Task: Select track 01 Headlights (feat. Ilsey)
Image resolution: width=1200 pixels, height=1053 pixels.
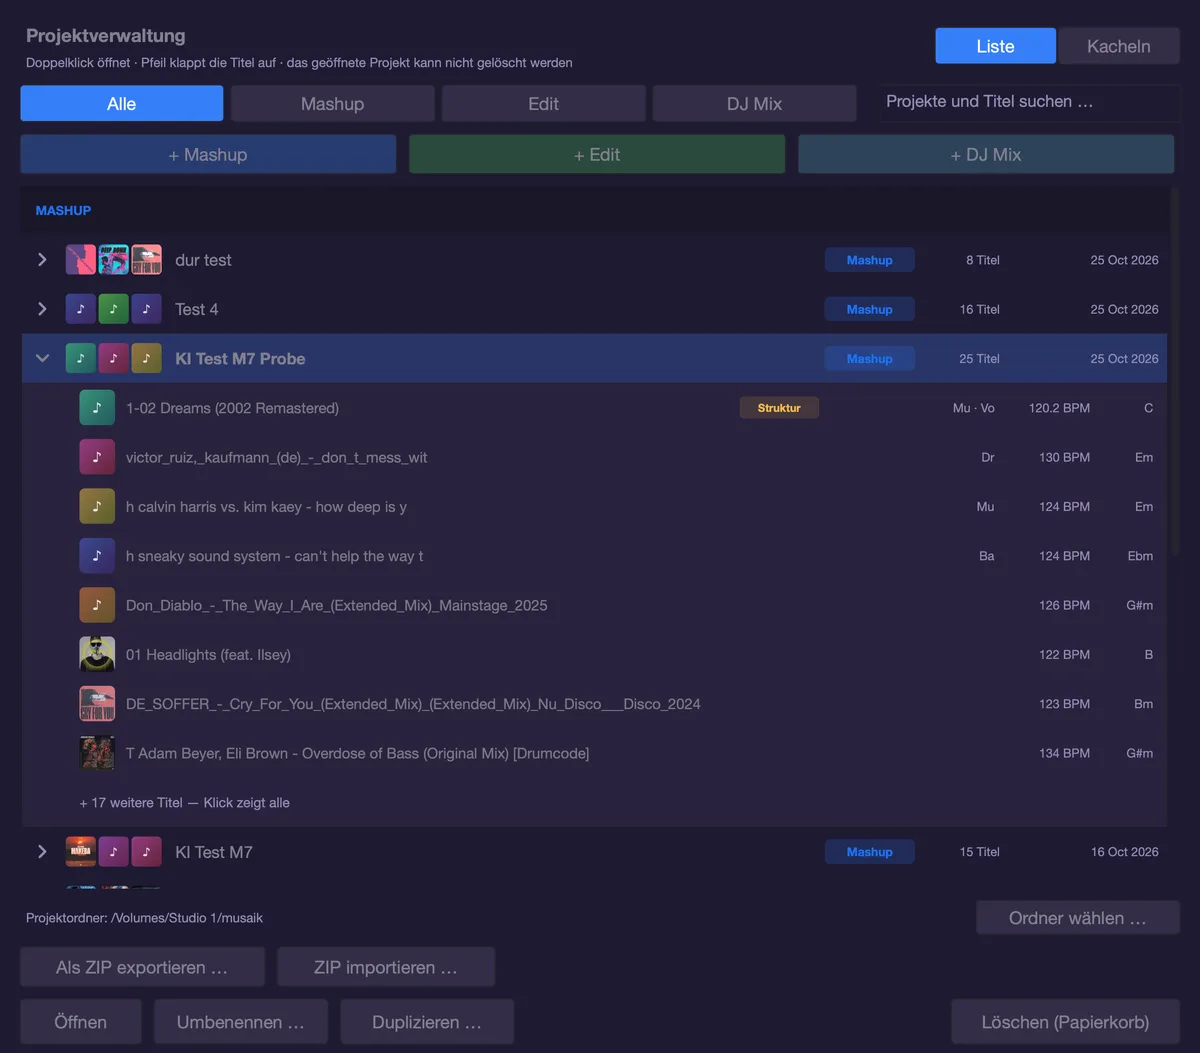Action: (594, 655)
